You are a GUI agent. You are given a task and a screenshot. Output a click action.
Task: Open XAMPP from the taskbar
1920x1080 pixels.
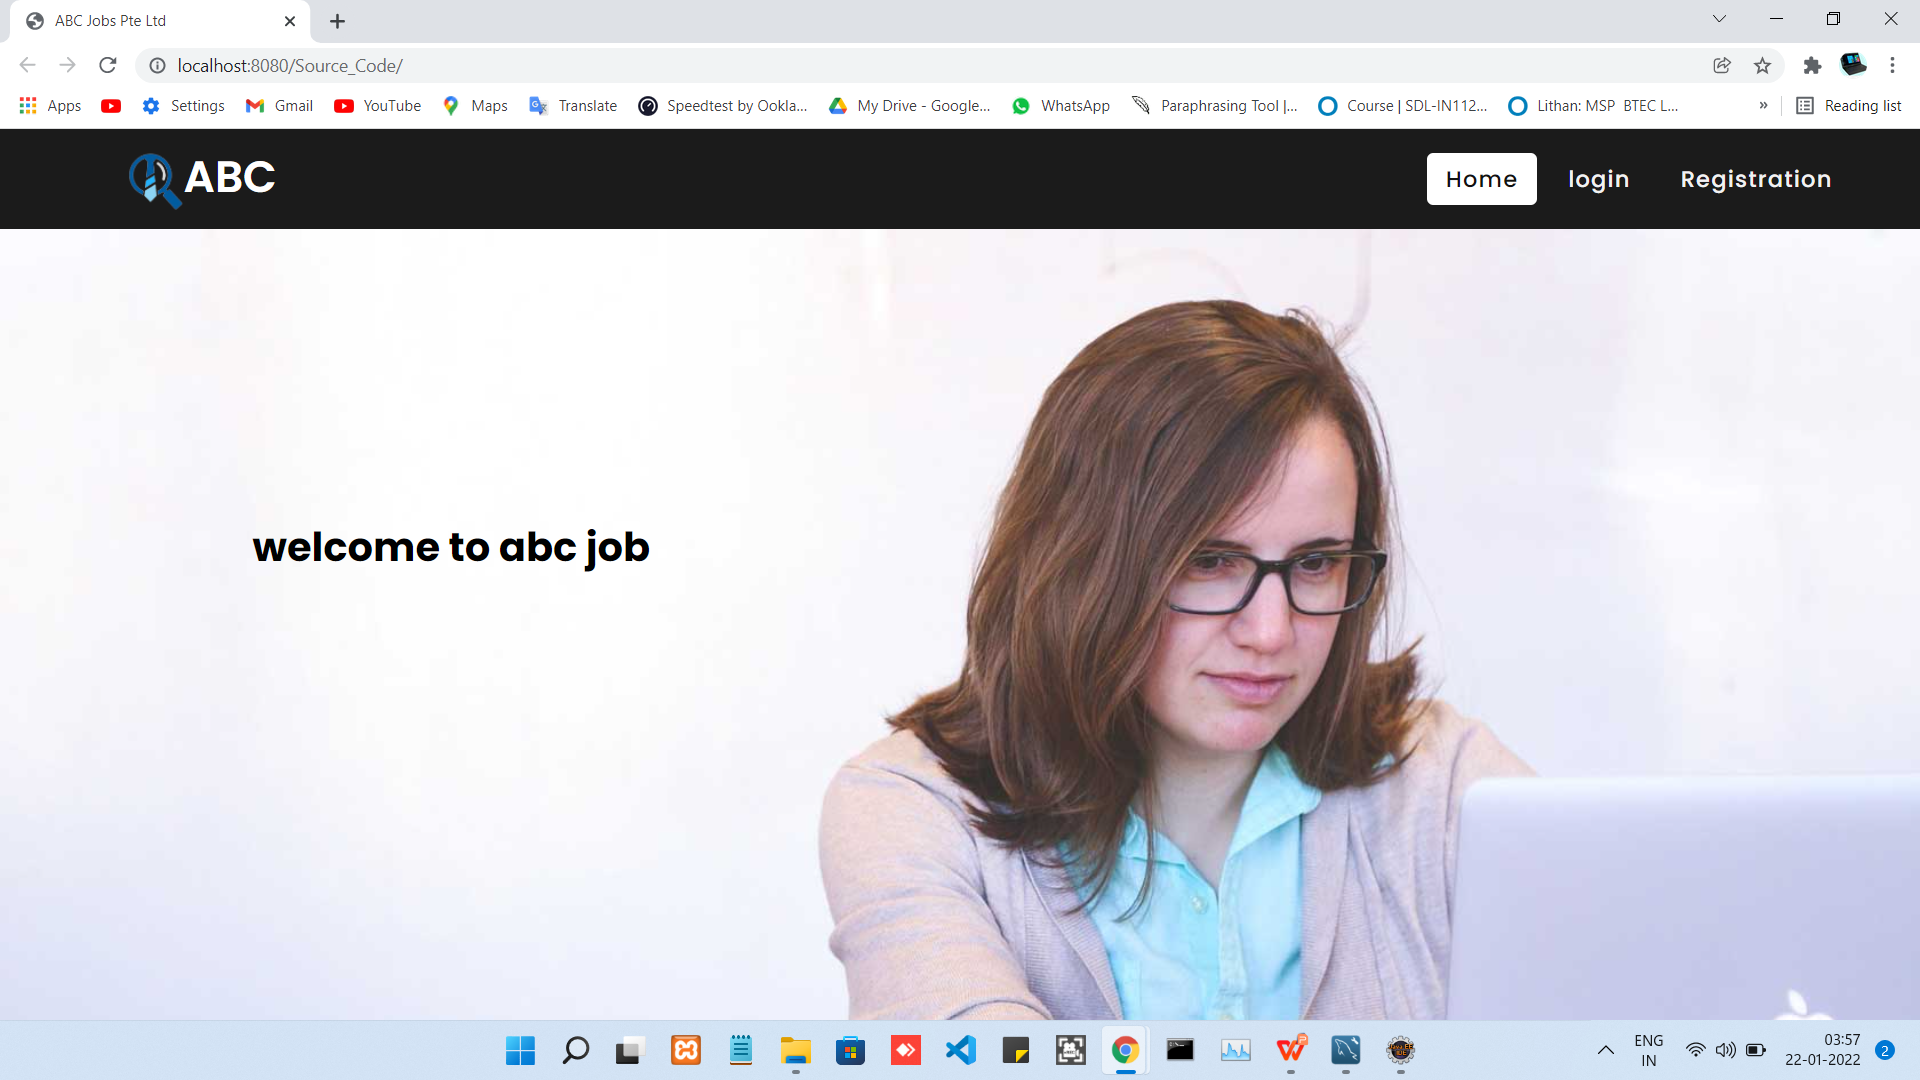tap(686, 1050)
